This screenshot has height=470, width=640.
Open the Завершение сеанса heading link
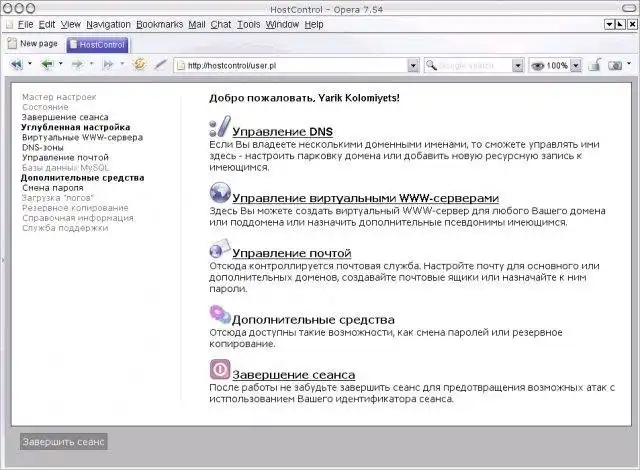click(293, 375)
